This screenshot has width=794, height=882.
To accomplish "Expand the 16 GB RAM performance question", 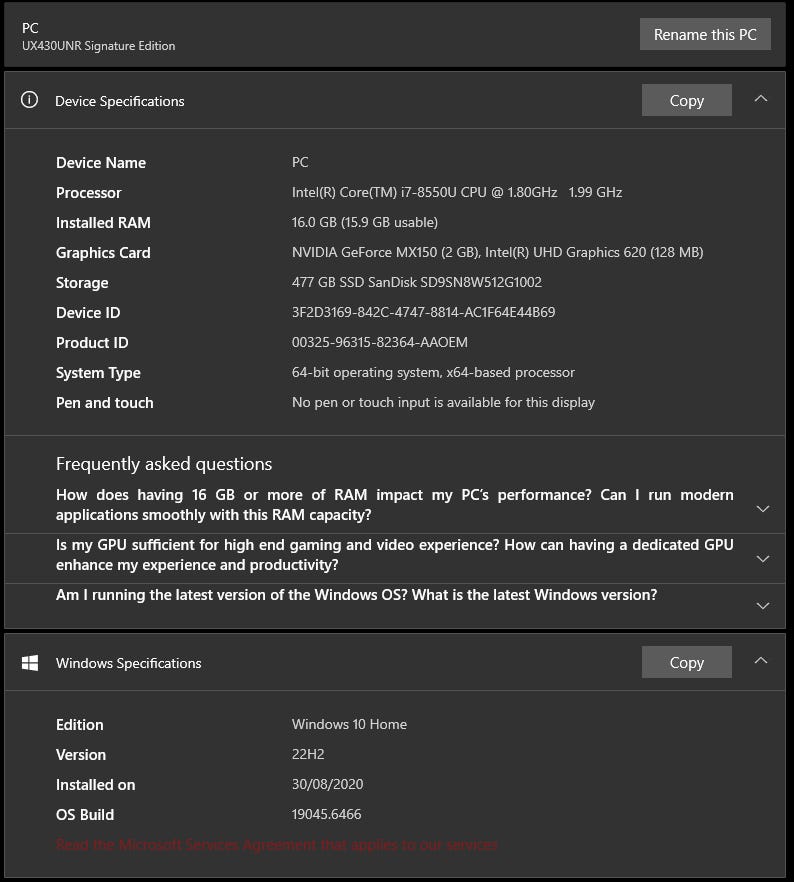I will coord(763,508).
